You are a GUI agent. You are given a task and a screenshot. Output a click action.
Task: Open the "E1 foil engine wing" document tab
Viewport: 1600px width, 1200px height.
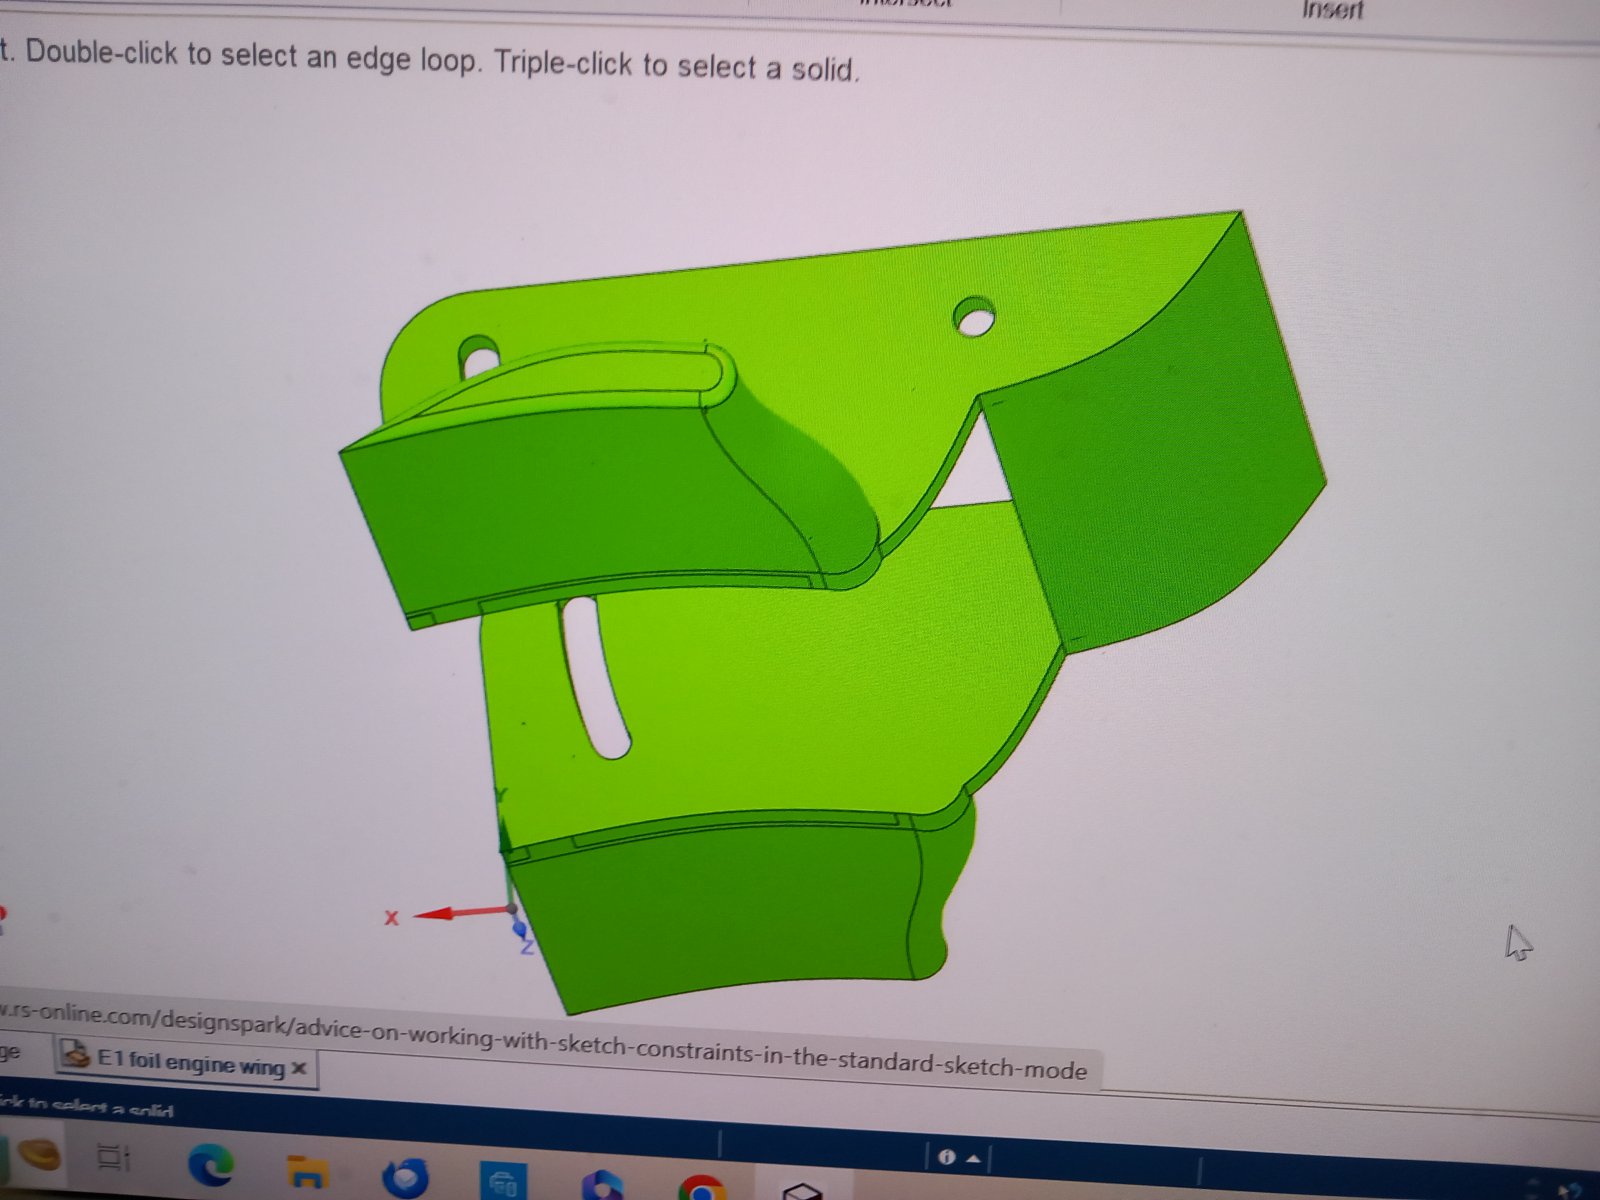(x=187, y=1063)
